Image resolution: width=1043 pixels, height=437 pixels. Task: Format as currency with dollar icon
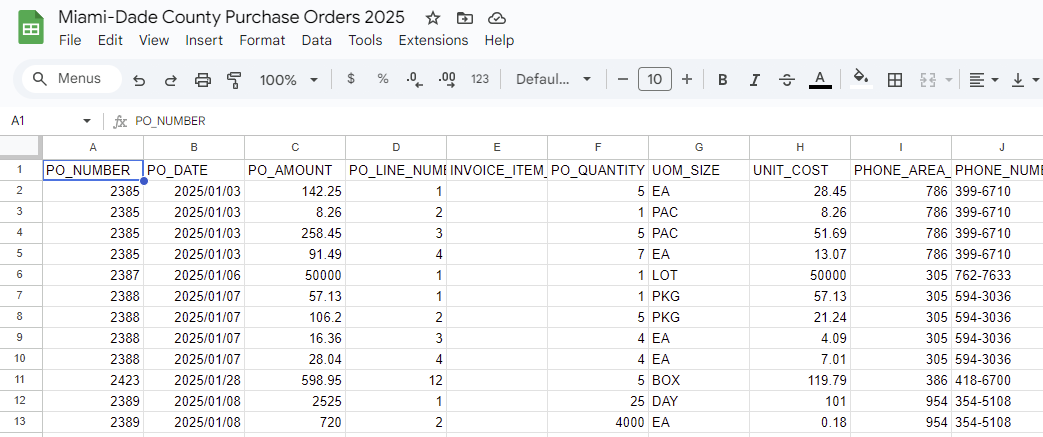[351, 79]
